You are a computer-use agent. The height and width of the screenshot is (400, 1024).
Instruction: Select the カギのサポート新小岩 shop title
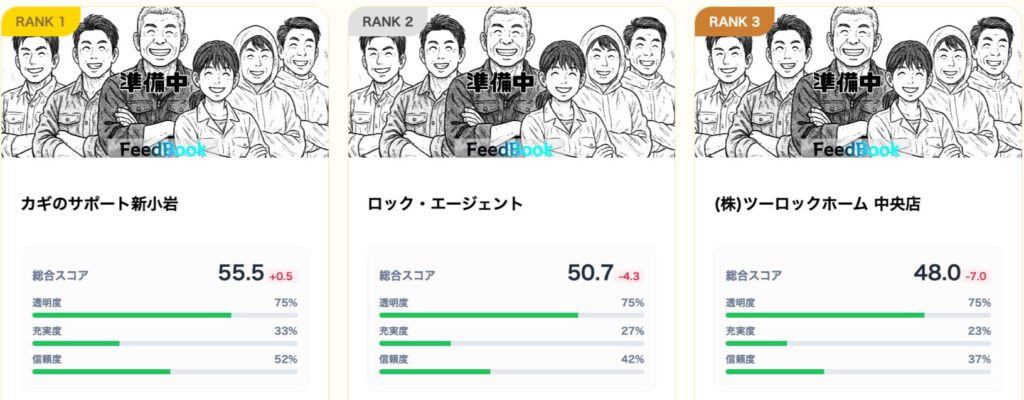[x=100, y=204]
